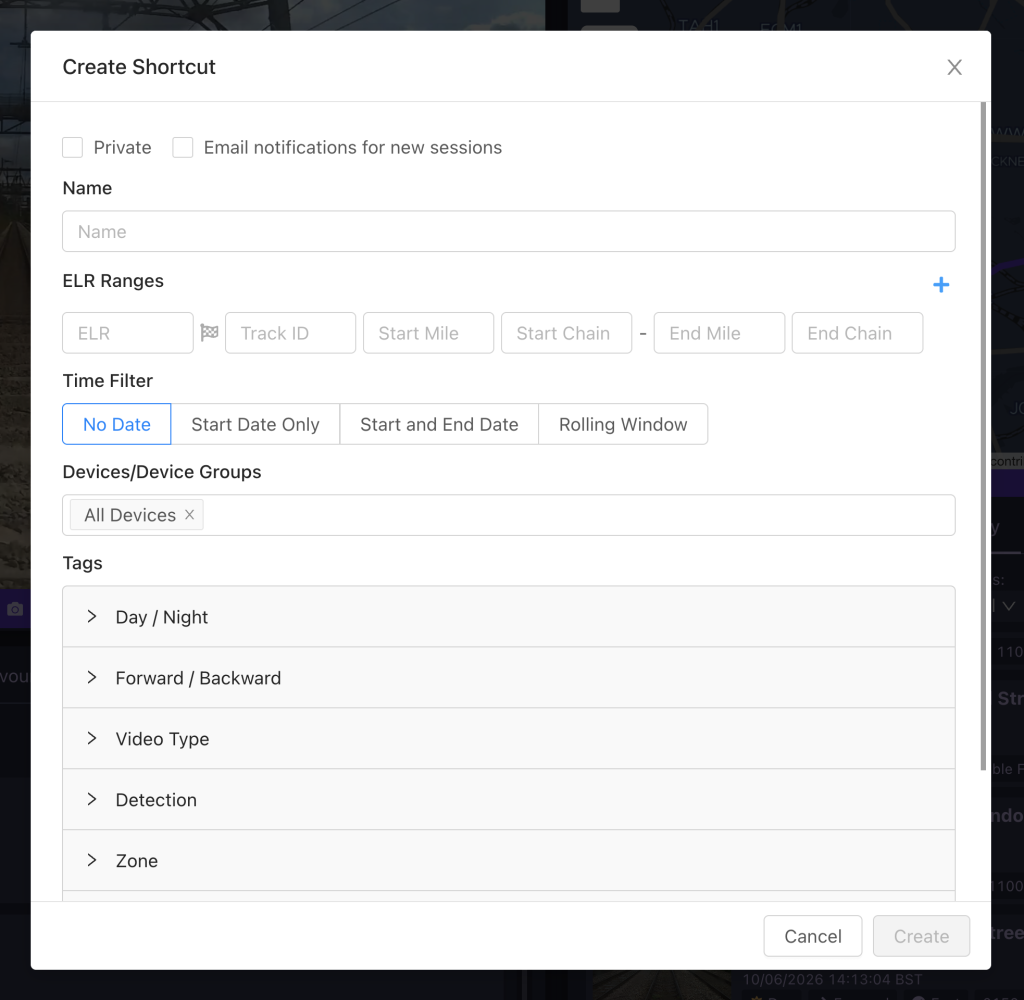Select Rolling Window time filter

click(x=623, y=425)
